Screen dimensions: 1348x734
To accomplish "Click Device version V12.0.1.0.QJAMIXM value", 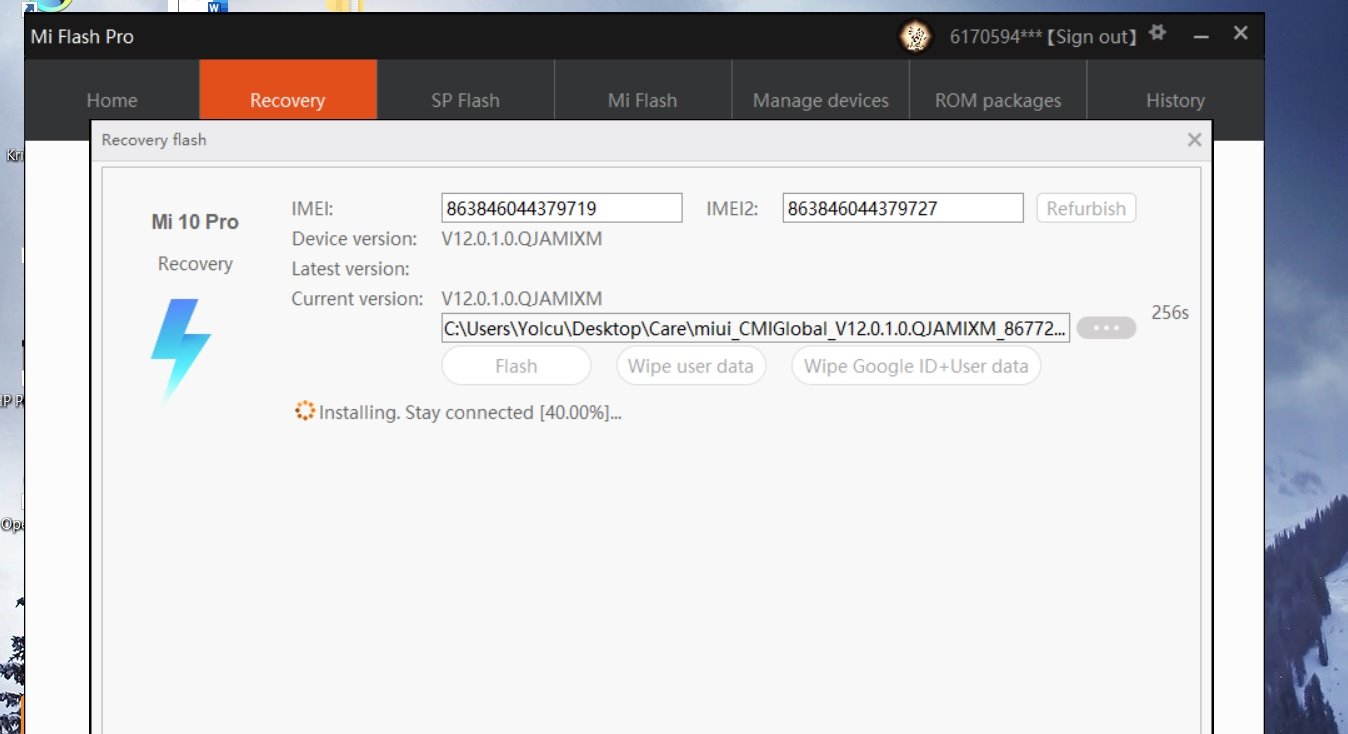I will coord(522,239).
